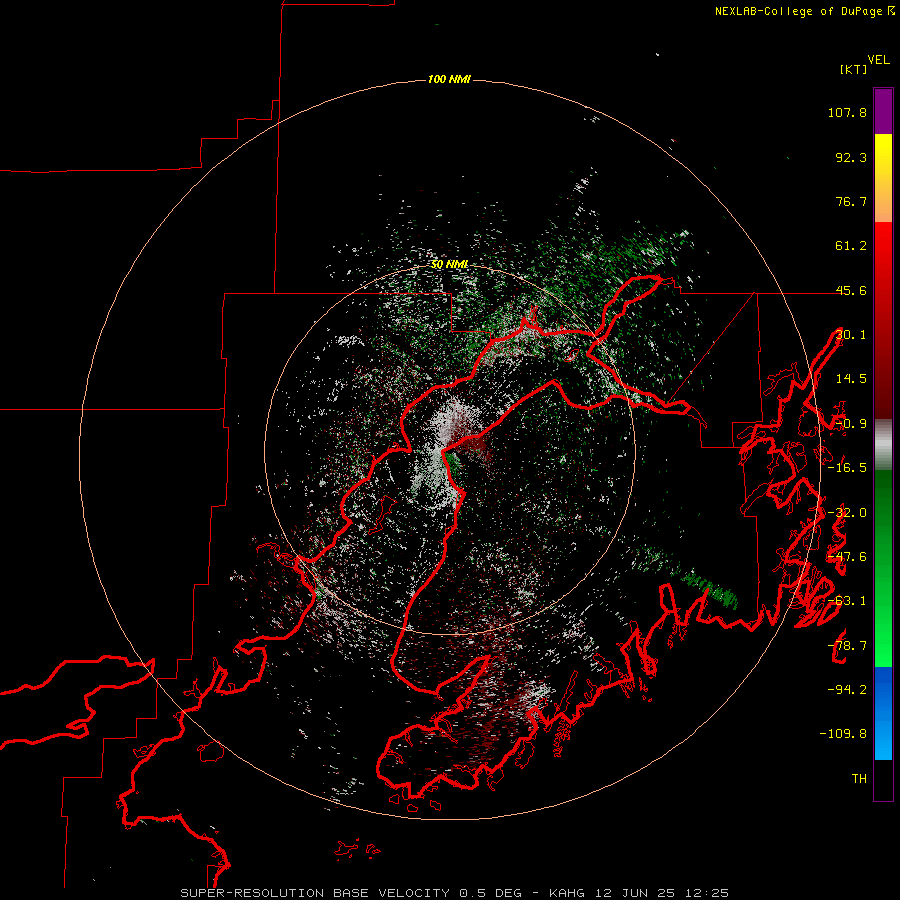The image size is (900, 900).
Task: Click the VEL legend title
Action: coord(878,60)
